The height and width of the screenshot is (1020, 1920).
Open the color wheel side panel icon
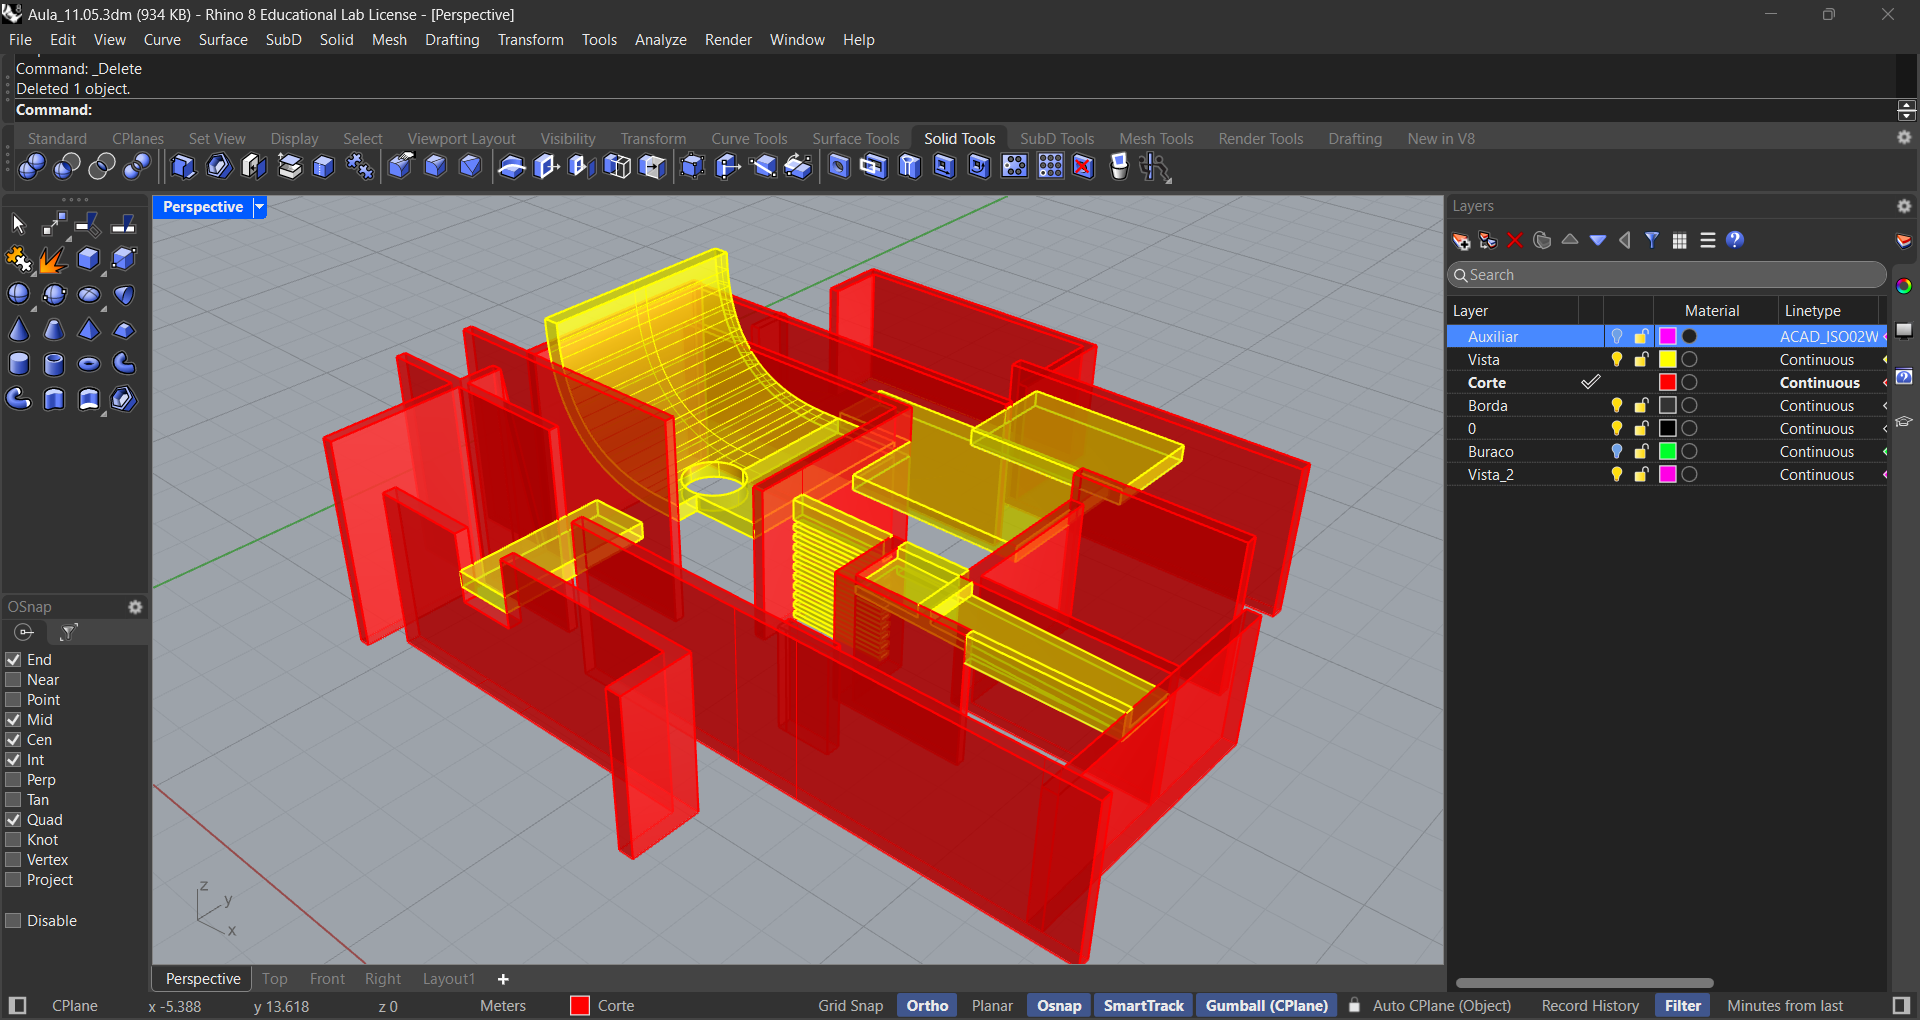tap(1904, 286)
